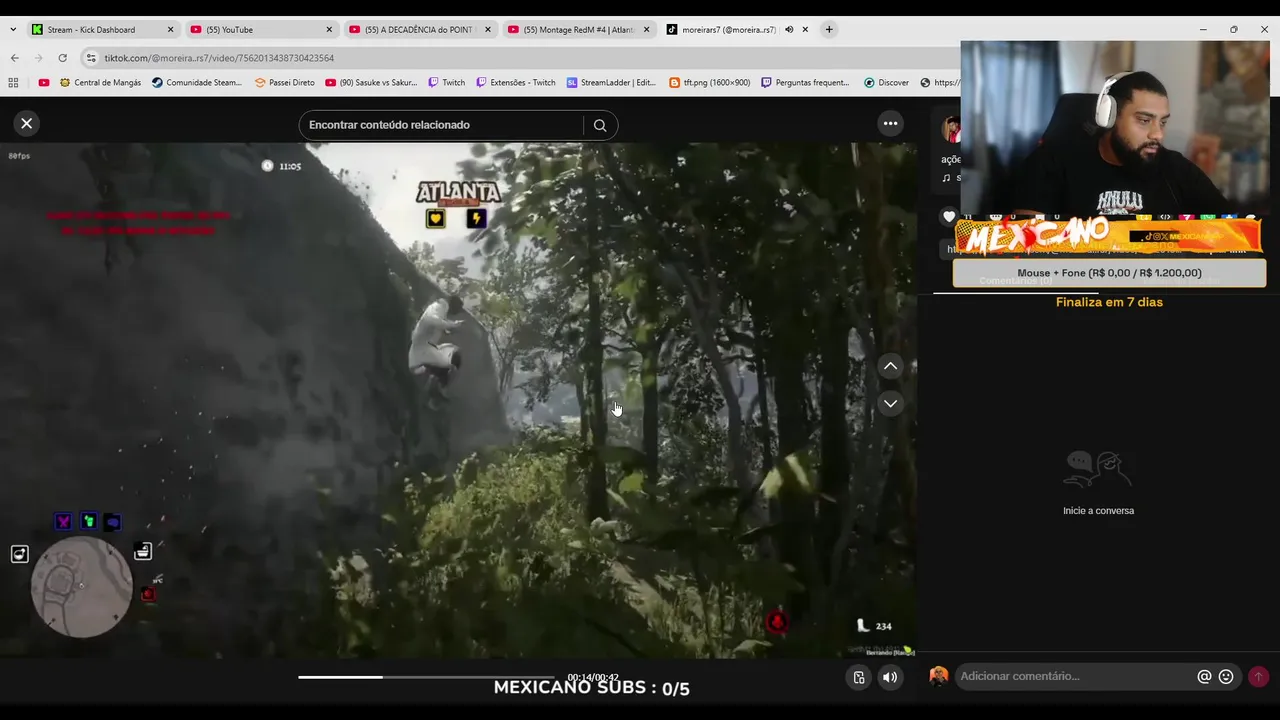The image size is (1280, 720).
Task: Close the moreirars7 TikTok tab
Action: [805, 30]
